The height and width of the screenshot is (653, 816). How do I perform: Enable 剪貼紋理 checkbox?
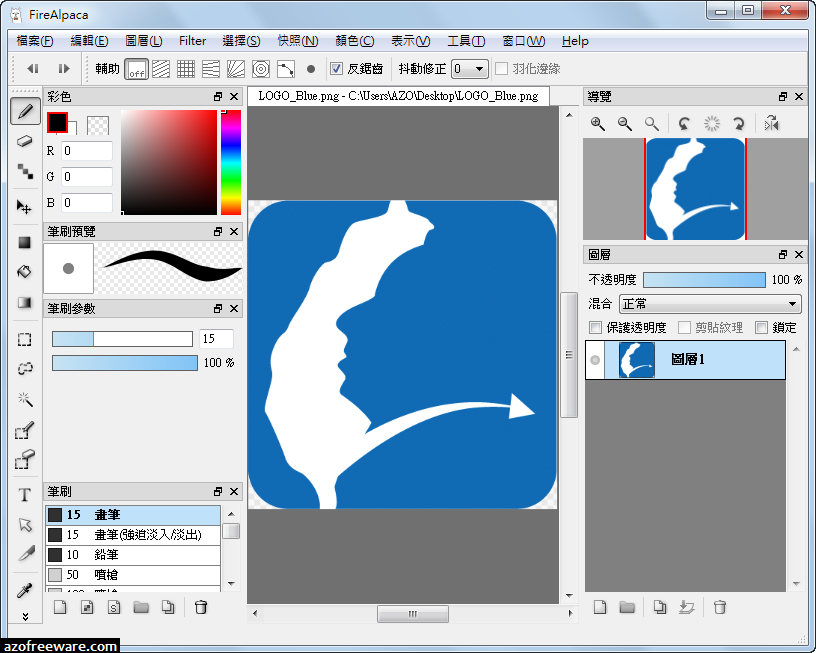tap(684, 327)
